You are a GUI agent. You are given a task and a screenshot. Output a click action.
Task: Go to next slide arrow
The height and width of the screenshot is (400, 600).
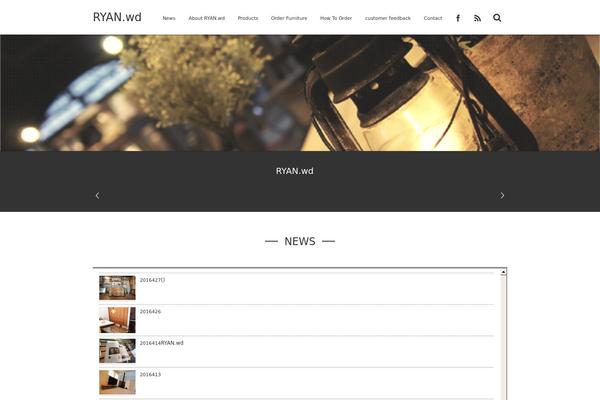pyautogui.click(x=502, y=196)
